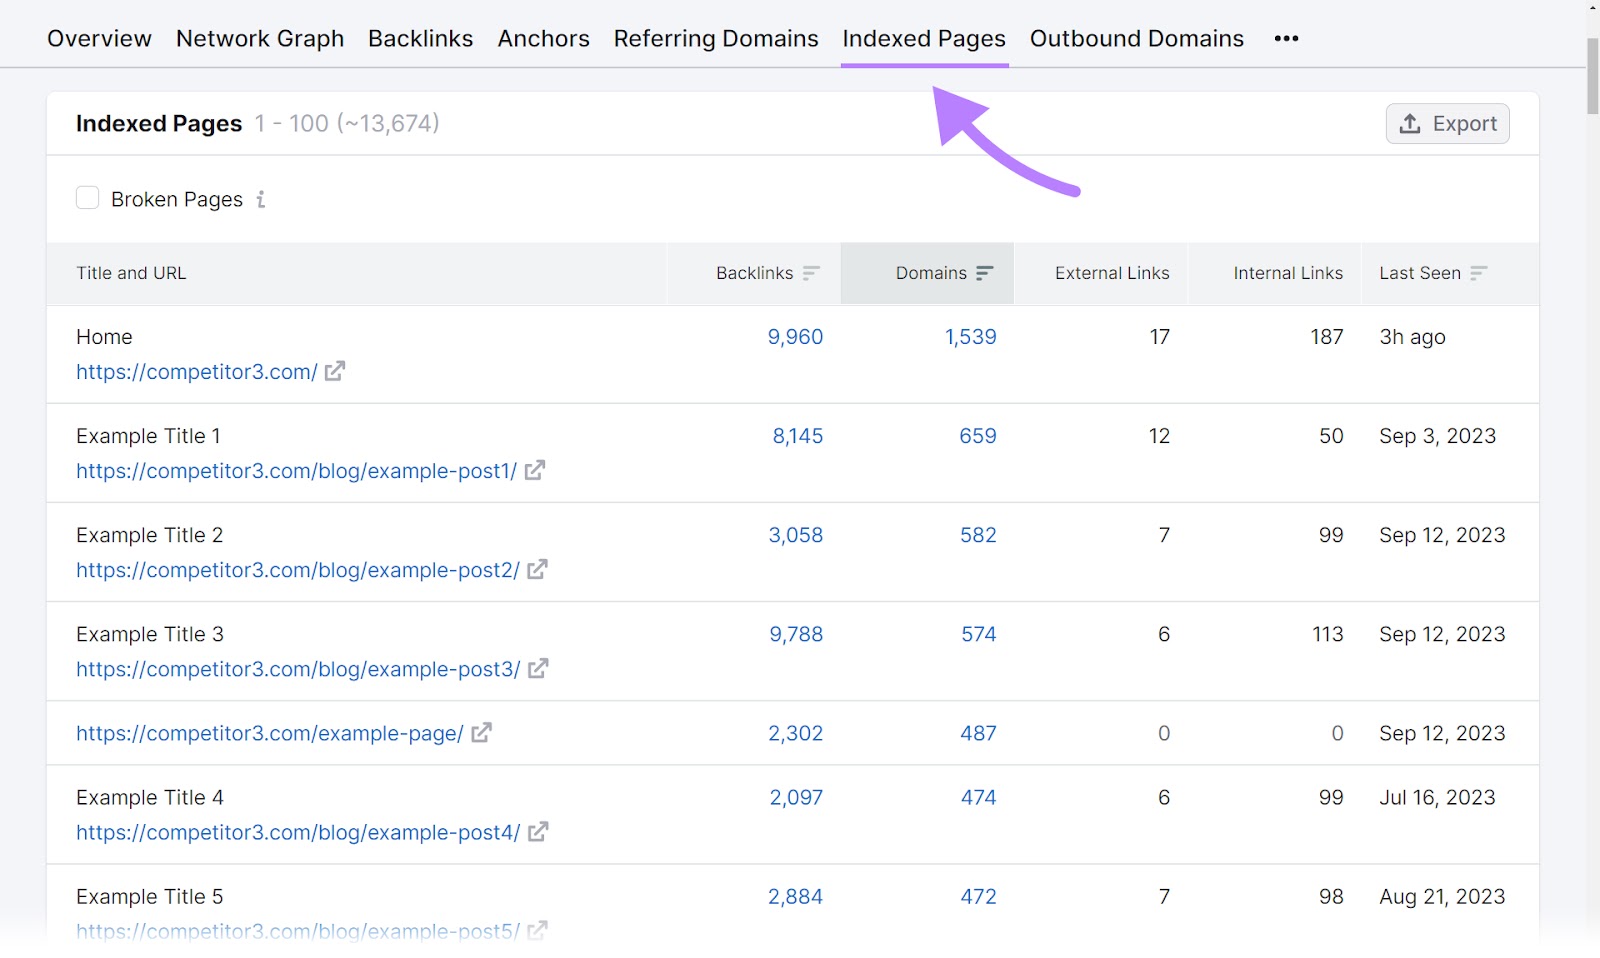Open the three-dot overflow menu
1600x958 pixels.
click(x=1287, y=38)
